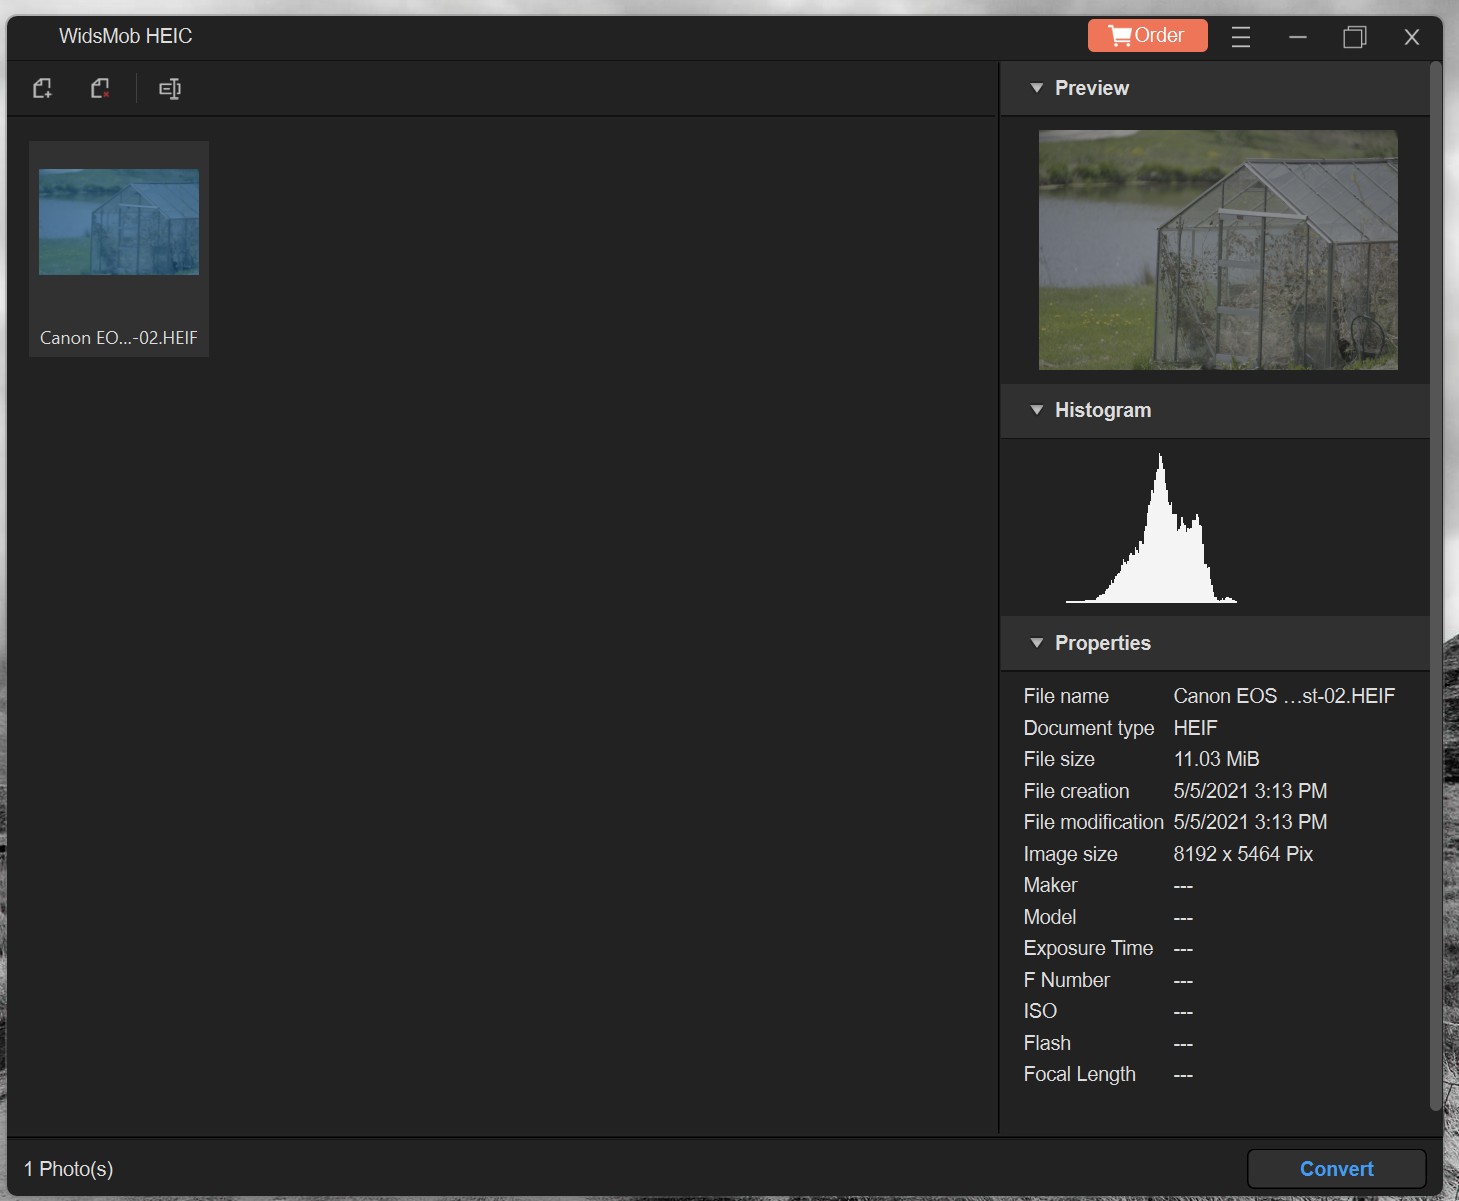
Task: Click the Image size property value
Action: tap(1242, 853)
